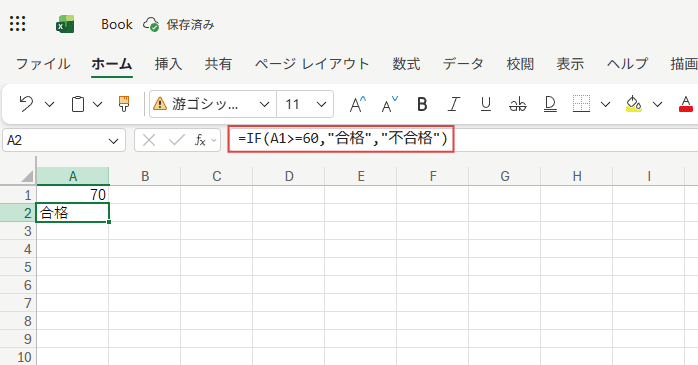The height and width of the screenshot is (365, 698).
Task: Toggle Double underline formatting
Action: (550, 104)
